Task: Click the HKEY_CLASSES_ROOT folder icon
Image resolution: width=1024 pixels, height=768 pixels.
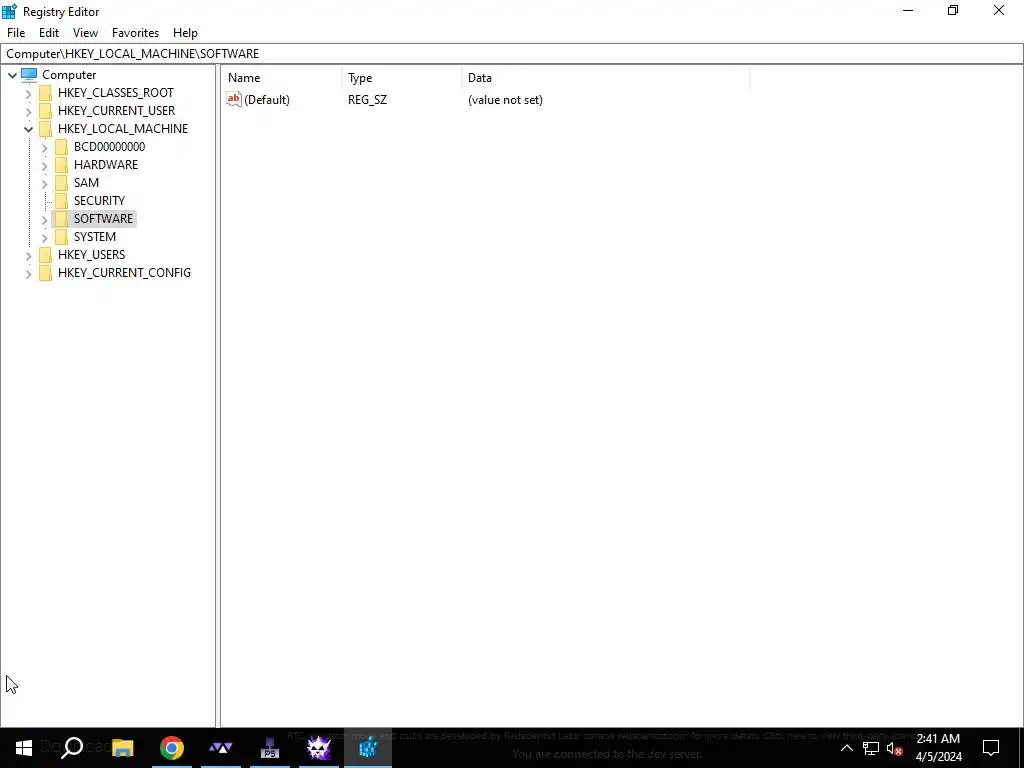Action: click(46, 93)
